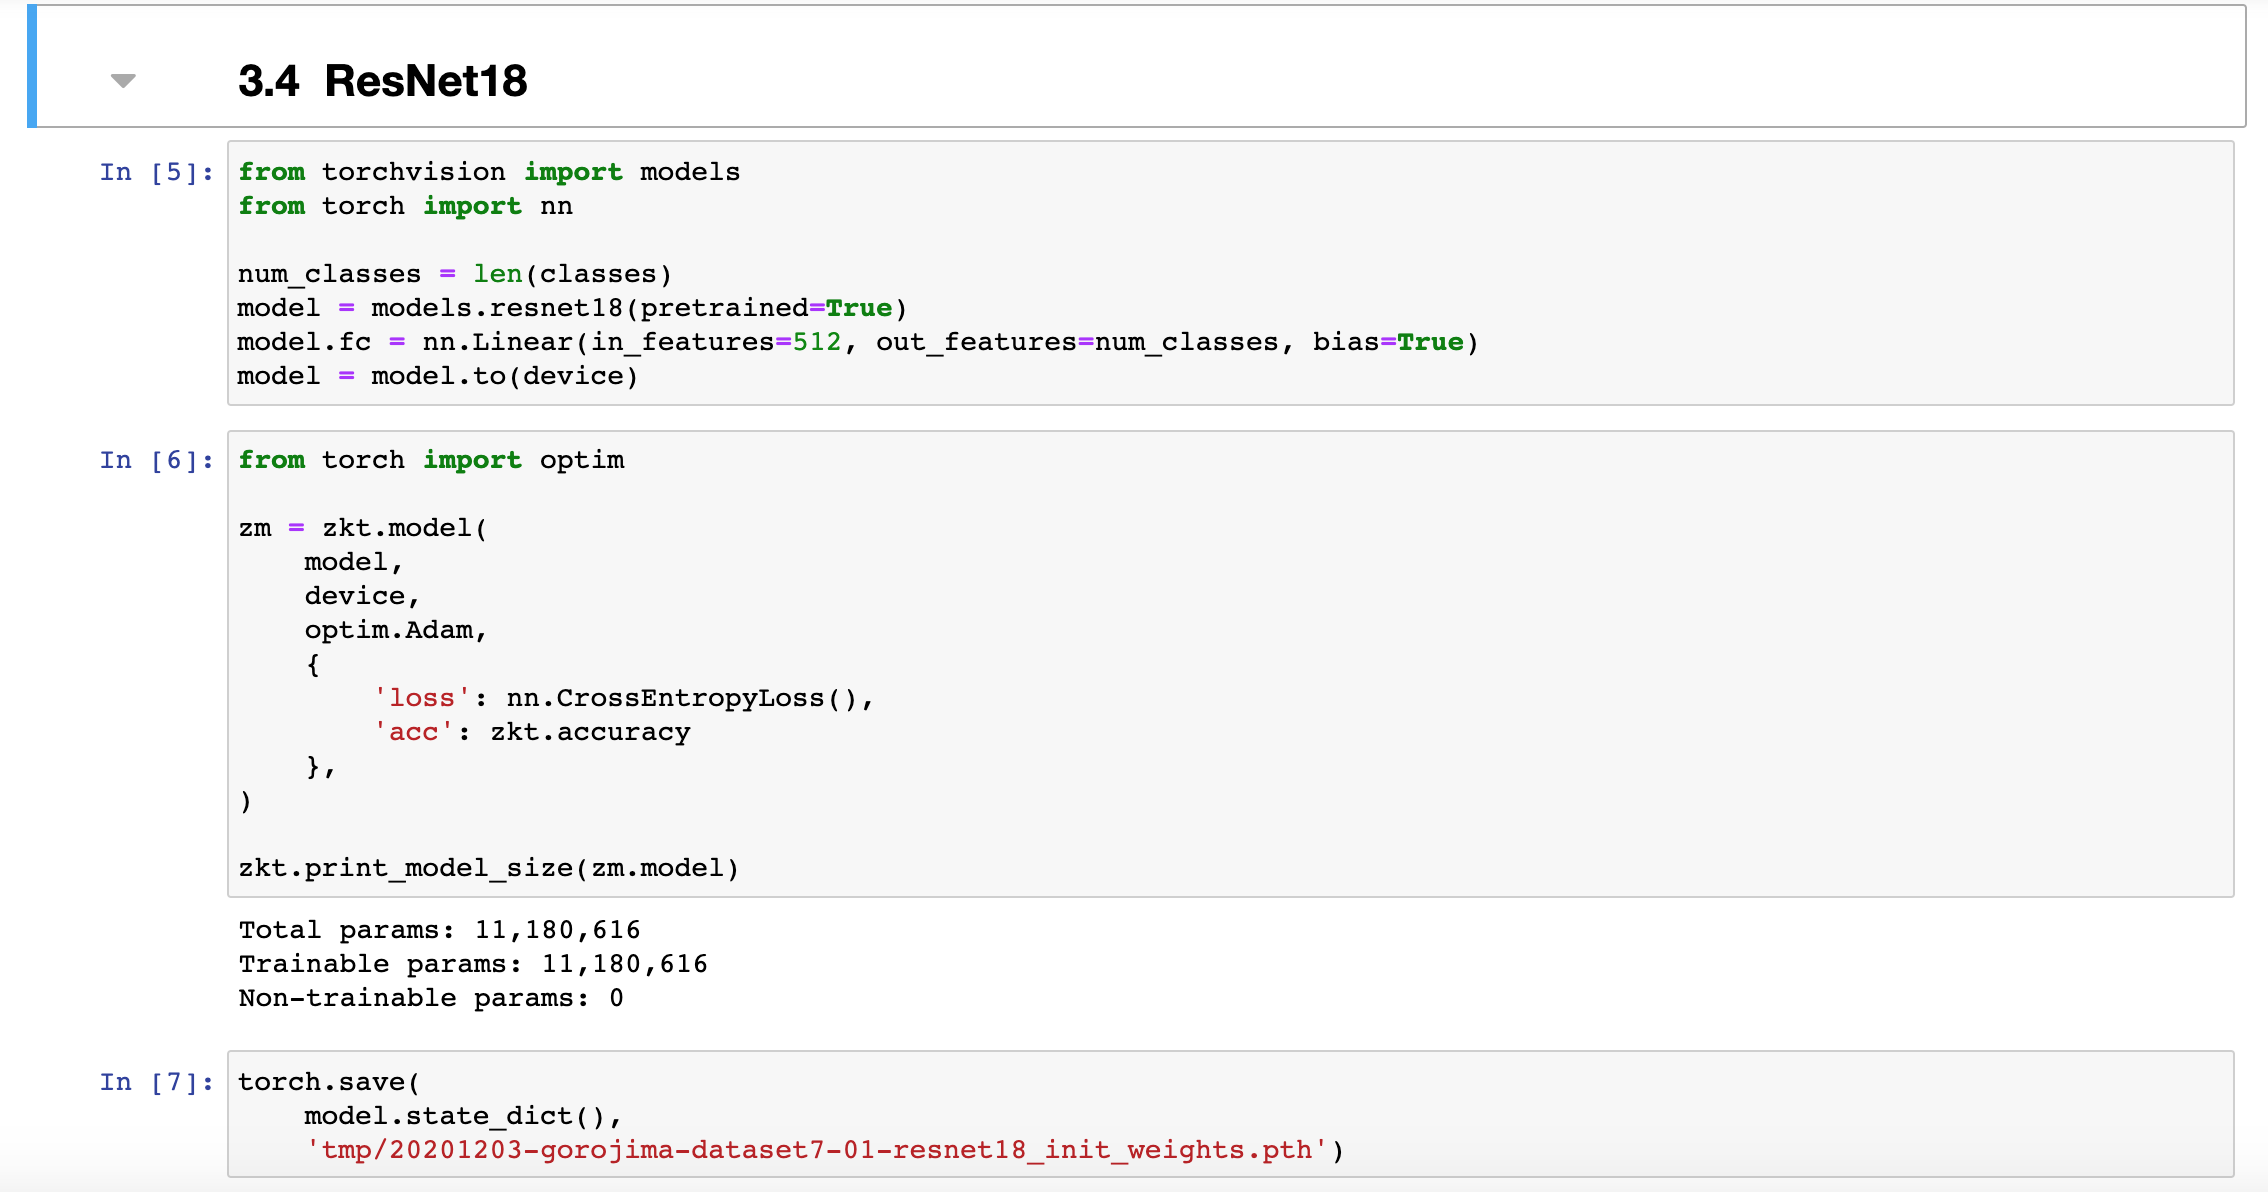2268x1192 pixels.
Task: Collapse the 3.4 ResNet18 section arrow
Action: [123, 81]
